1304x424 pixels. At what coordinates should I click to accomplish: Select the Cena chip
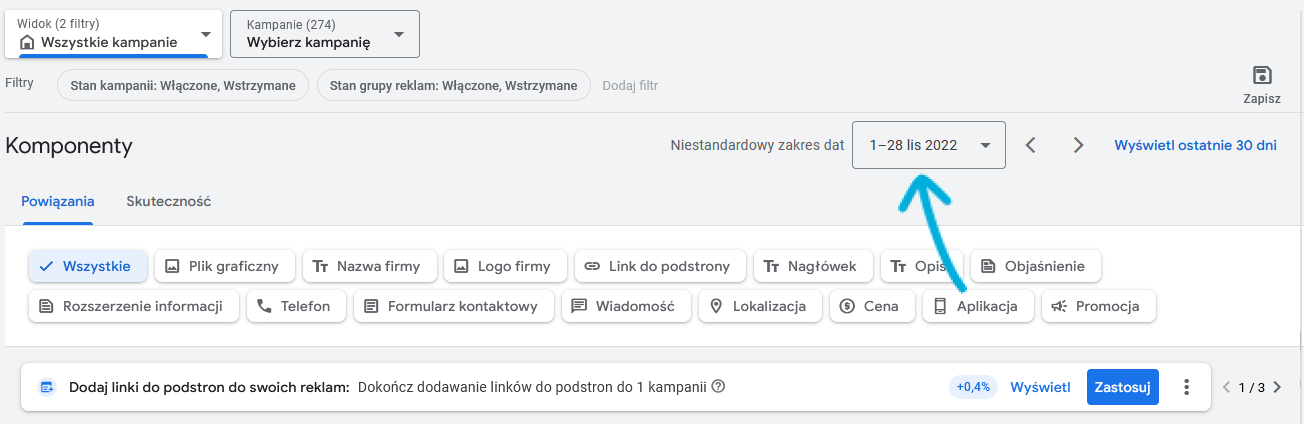click(872, 306)
